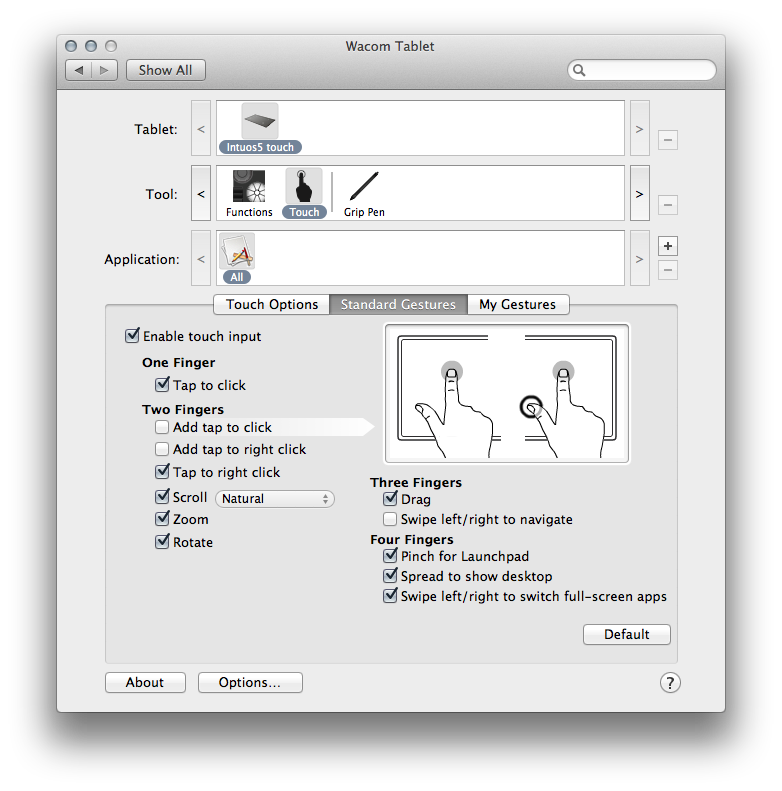The height and width of the screenshot is (791, 782).
Task: Click the gesture preview illustration
Action: tap(507, 393)
